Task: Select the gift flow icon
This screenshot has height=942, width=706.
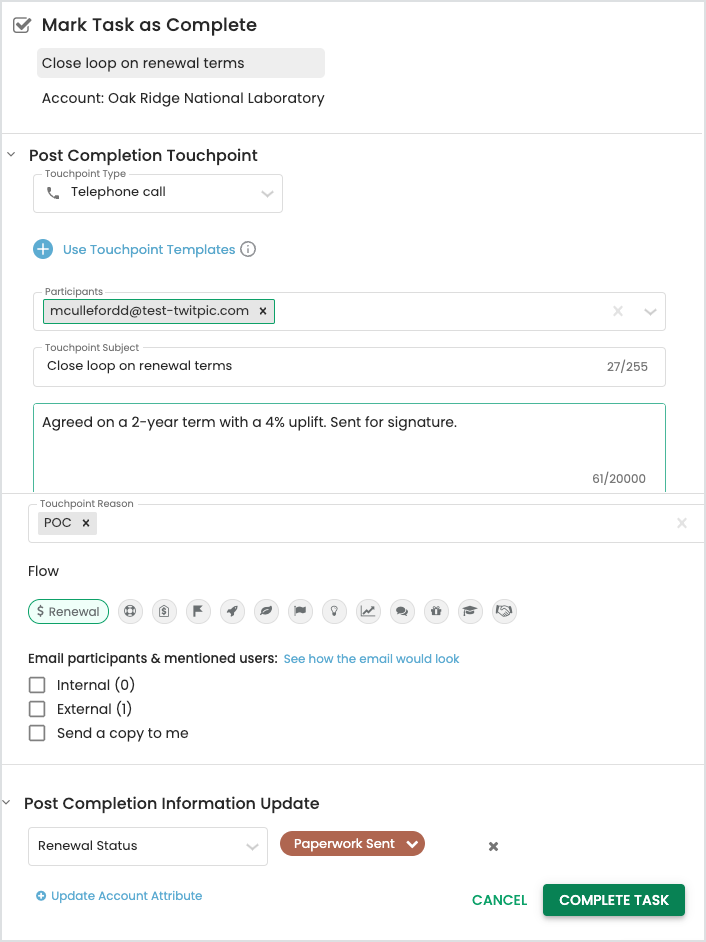Action: tap(436, 612)
